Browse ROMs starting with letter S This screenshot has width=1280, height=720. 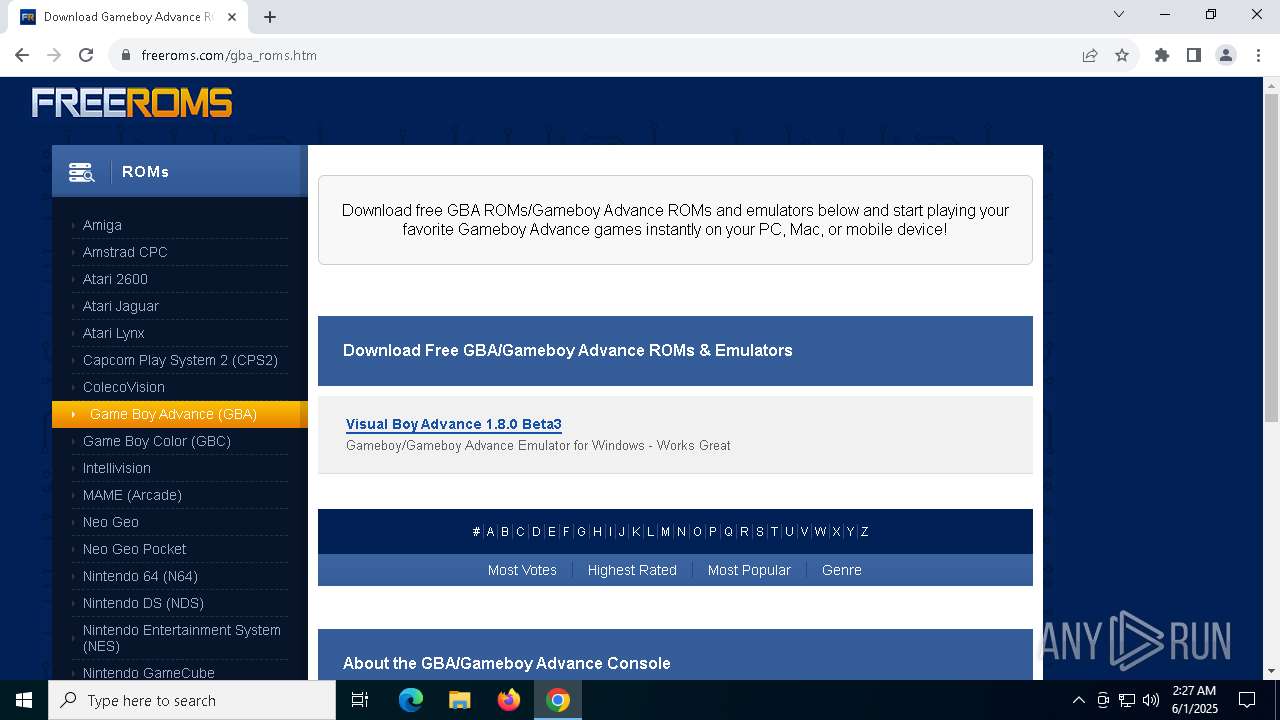(x=759, y=532)
